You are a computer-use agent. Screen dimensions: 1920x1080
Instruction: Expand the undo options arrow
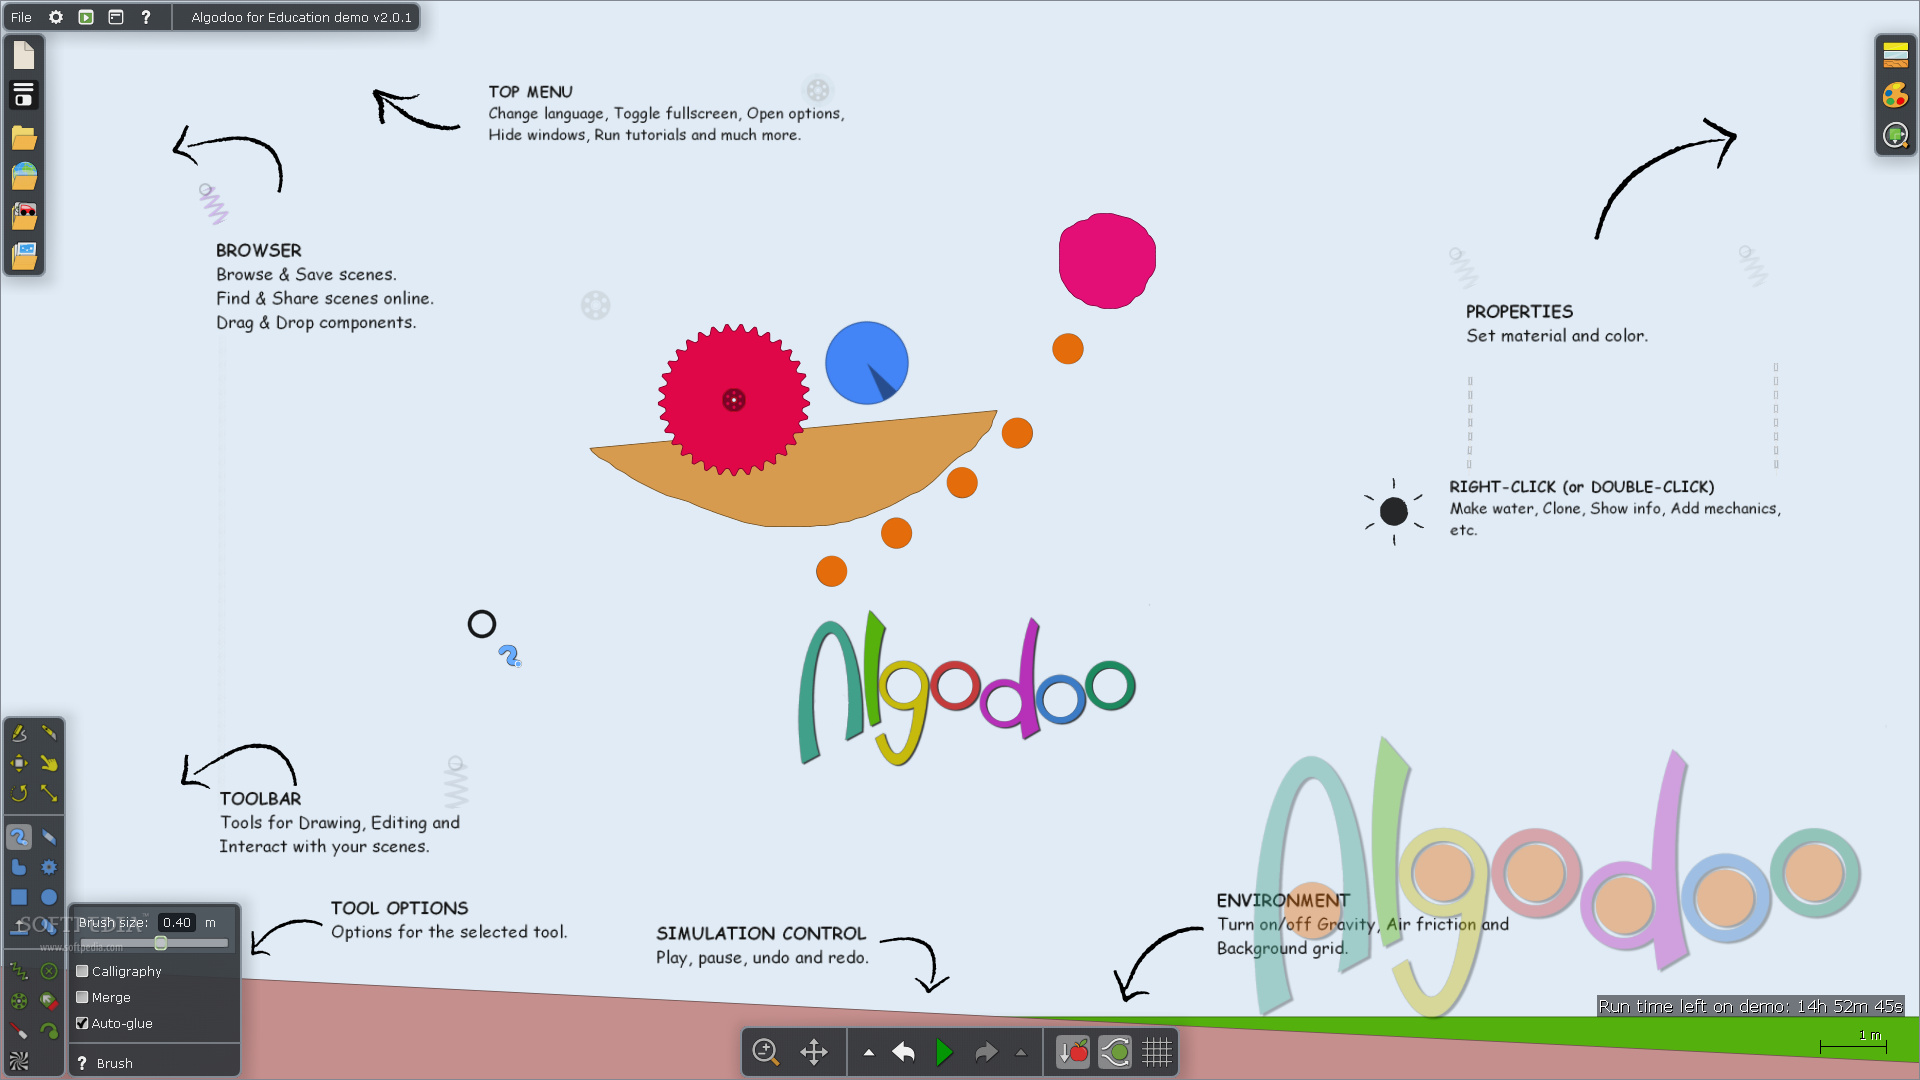click(x=869, y=1052)
